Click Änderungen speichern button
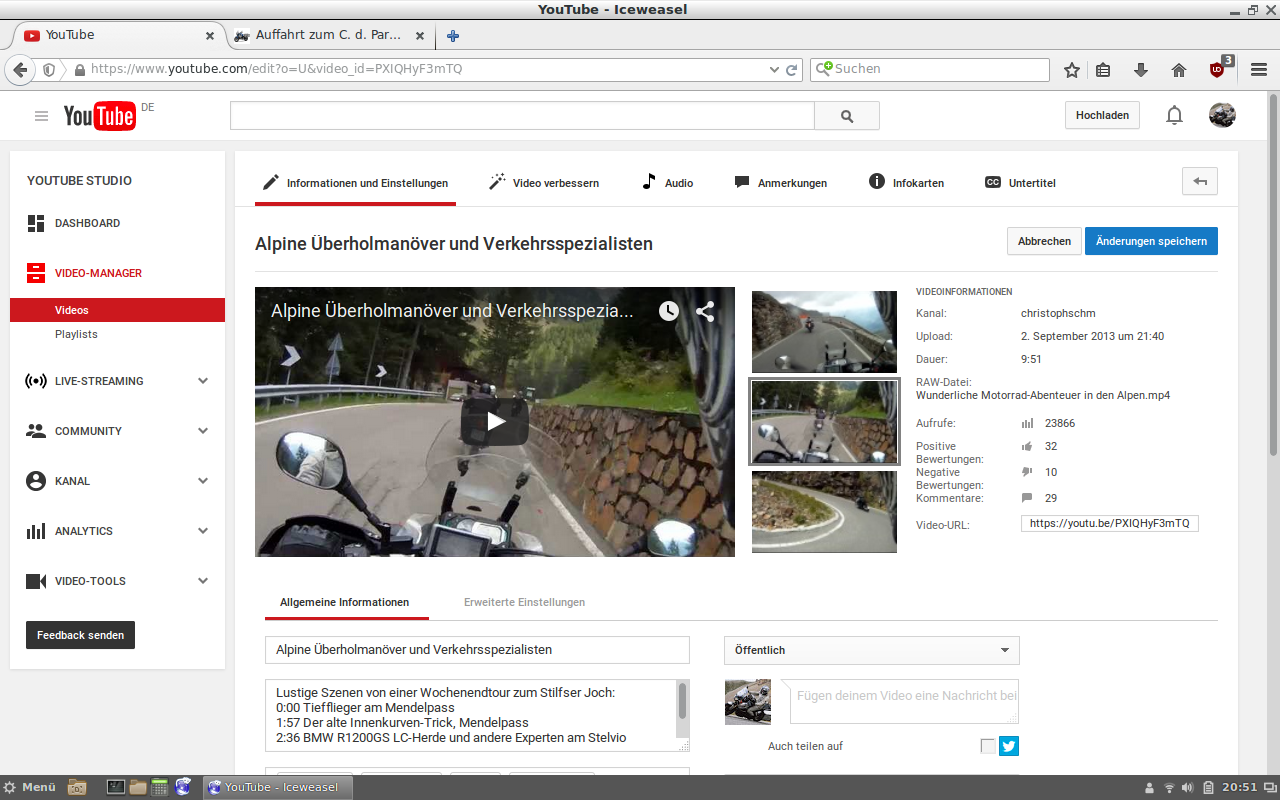This screenshot has height=800, width=1280. 1151,241
